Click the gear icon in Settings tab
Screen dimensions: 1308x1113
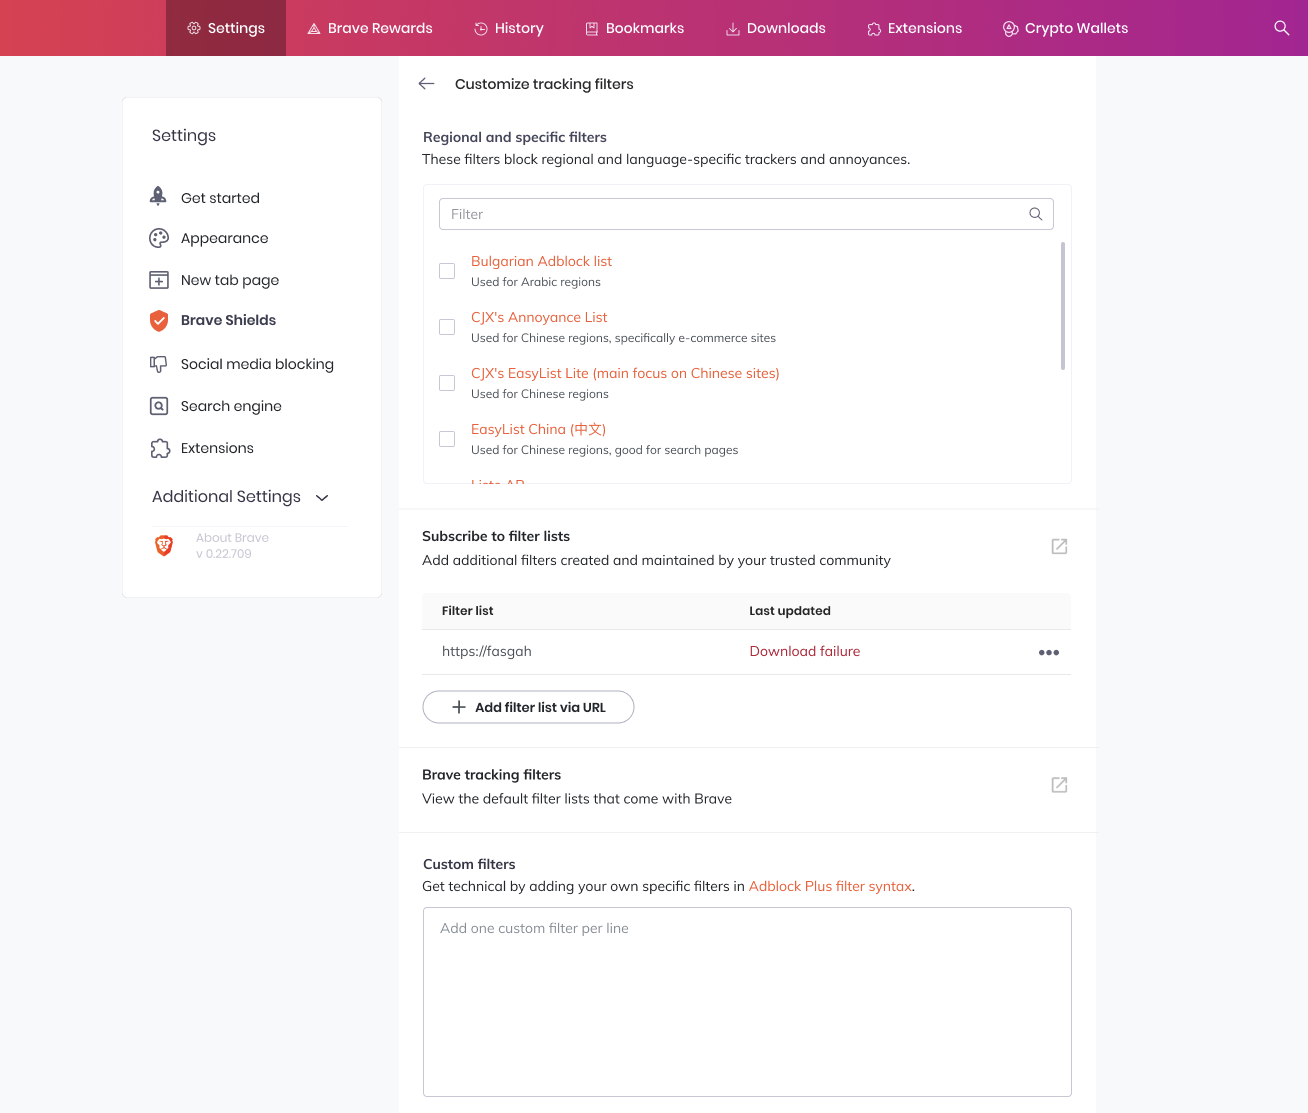click(x=194, y=28)
